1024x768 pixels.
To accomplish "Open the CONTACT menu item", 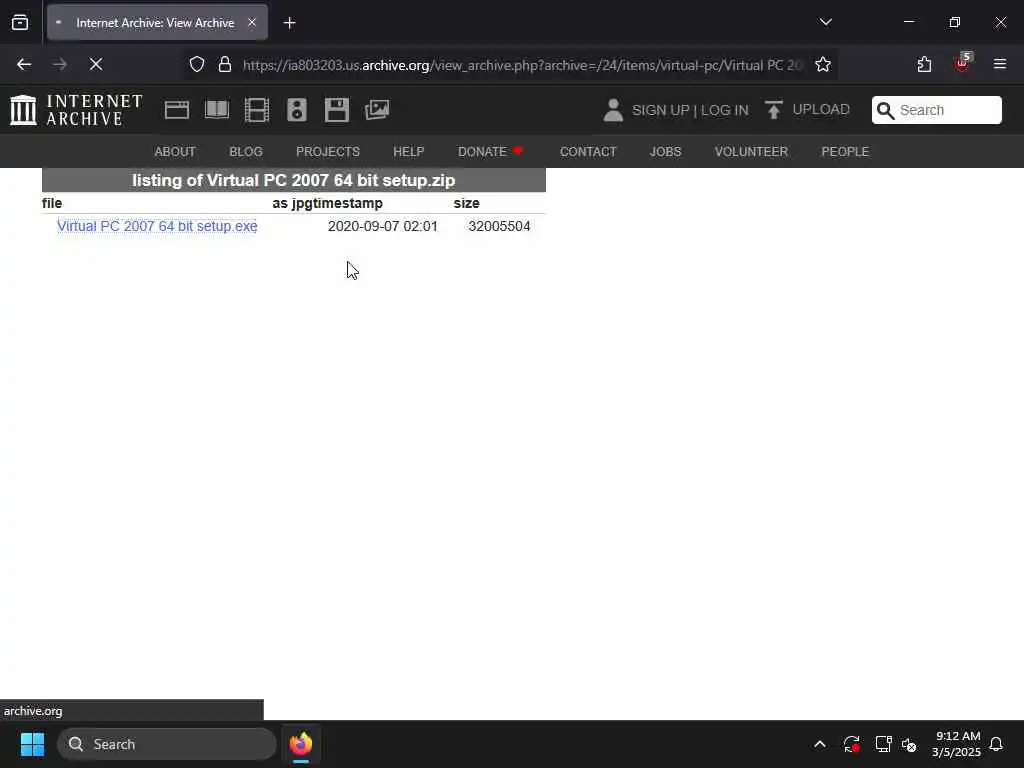I will pos(588,152).
